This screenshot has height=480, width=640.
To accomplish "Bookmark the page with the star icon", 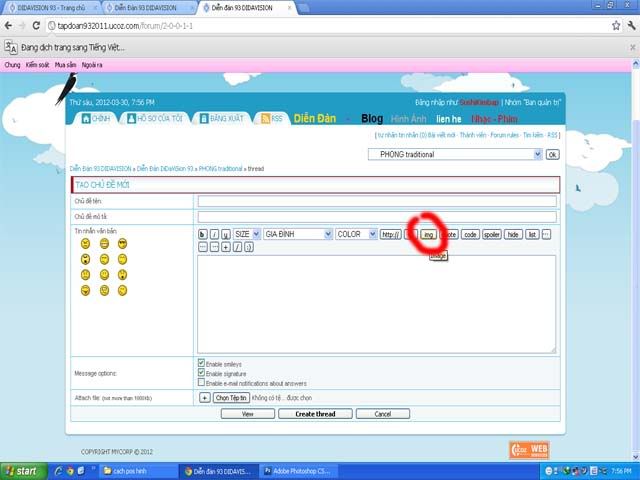I will coord(616,26).
